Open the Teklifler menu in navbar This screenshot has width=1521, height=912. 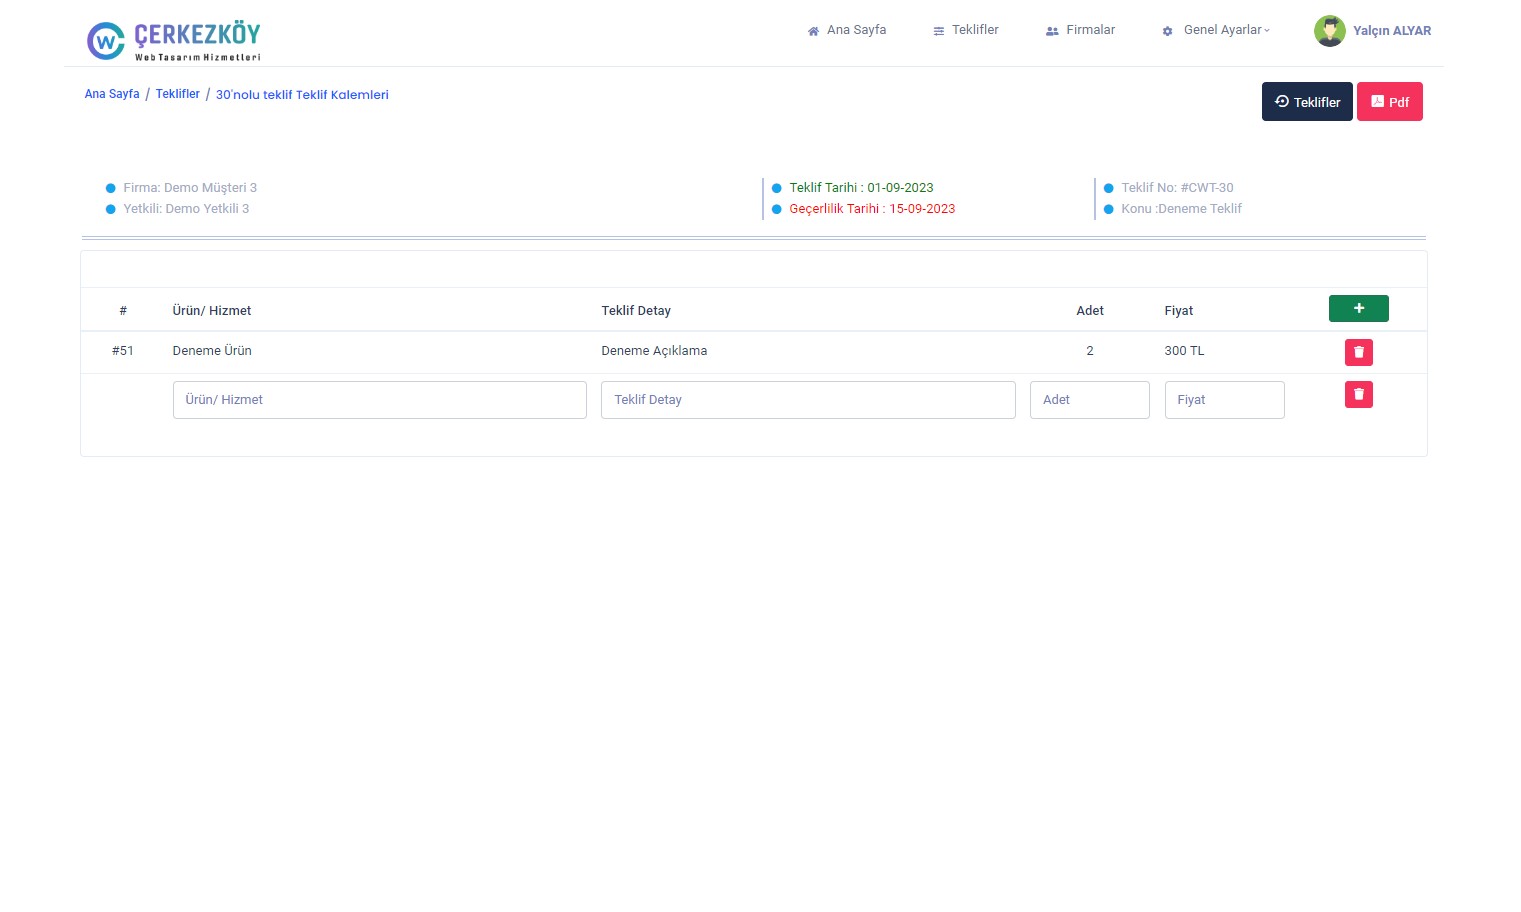[x=974, y=30]
